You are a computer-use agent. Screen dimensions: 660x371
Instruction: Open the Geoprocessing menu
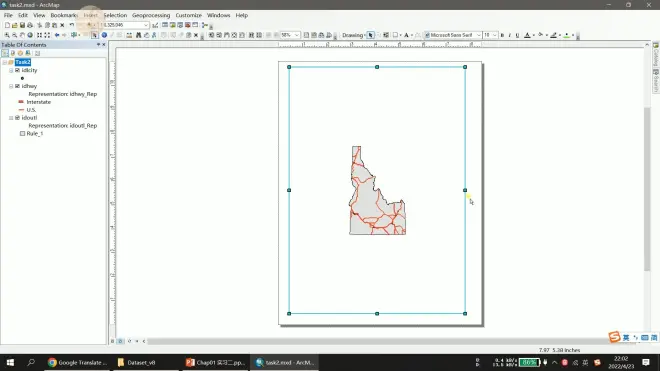pyautogui.click(x=151, y=15)
